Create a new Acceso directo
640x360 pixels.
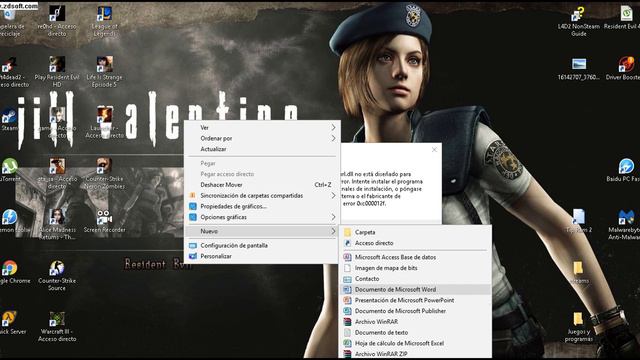click(416, 243)
